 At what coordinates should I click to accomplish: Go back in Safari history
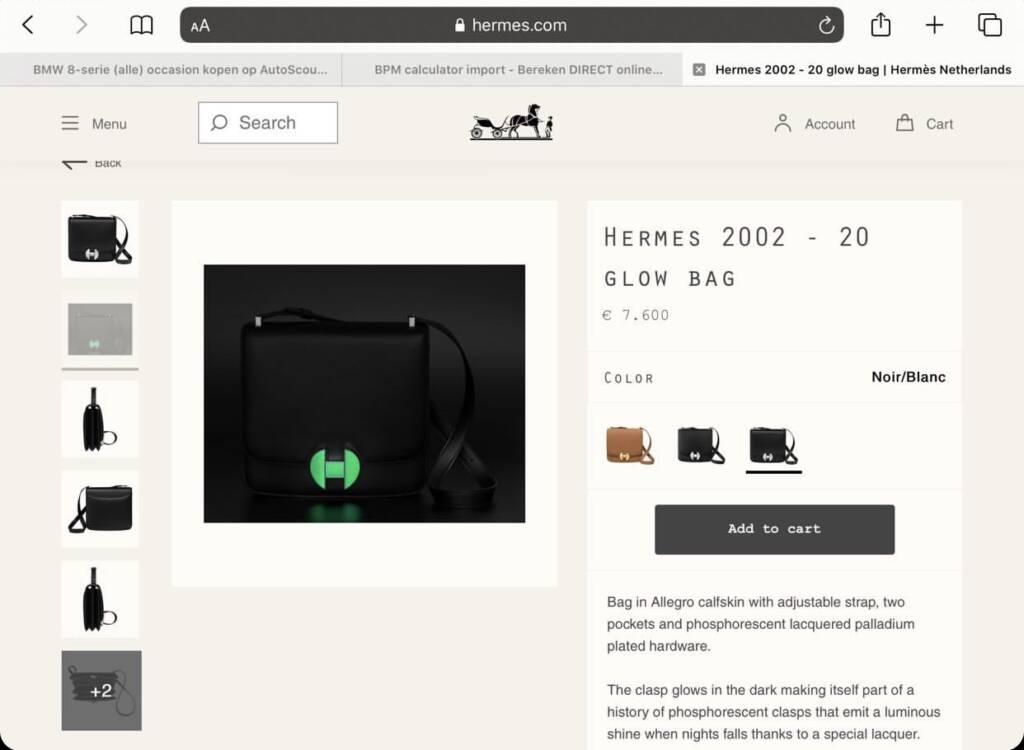click(28, 25)
